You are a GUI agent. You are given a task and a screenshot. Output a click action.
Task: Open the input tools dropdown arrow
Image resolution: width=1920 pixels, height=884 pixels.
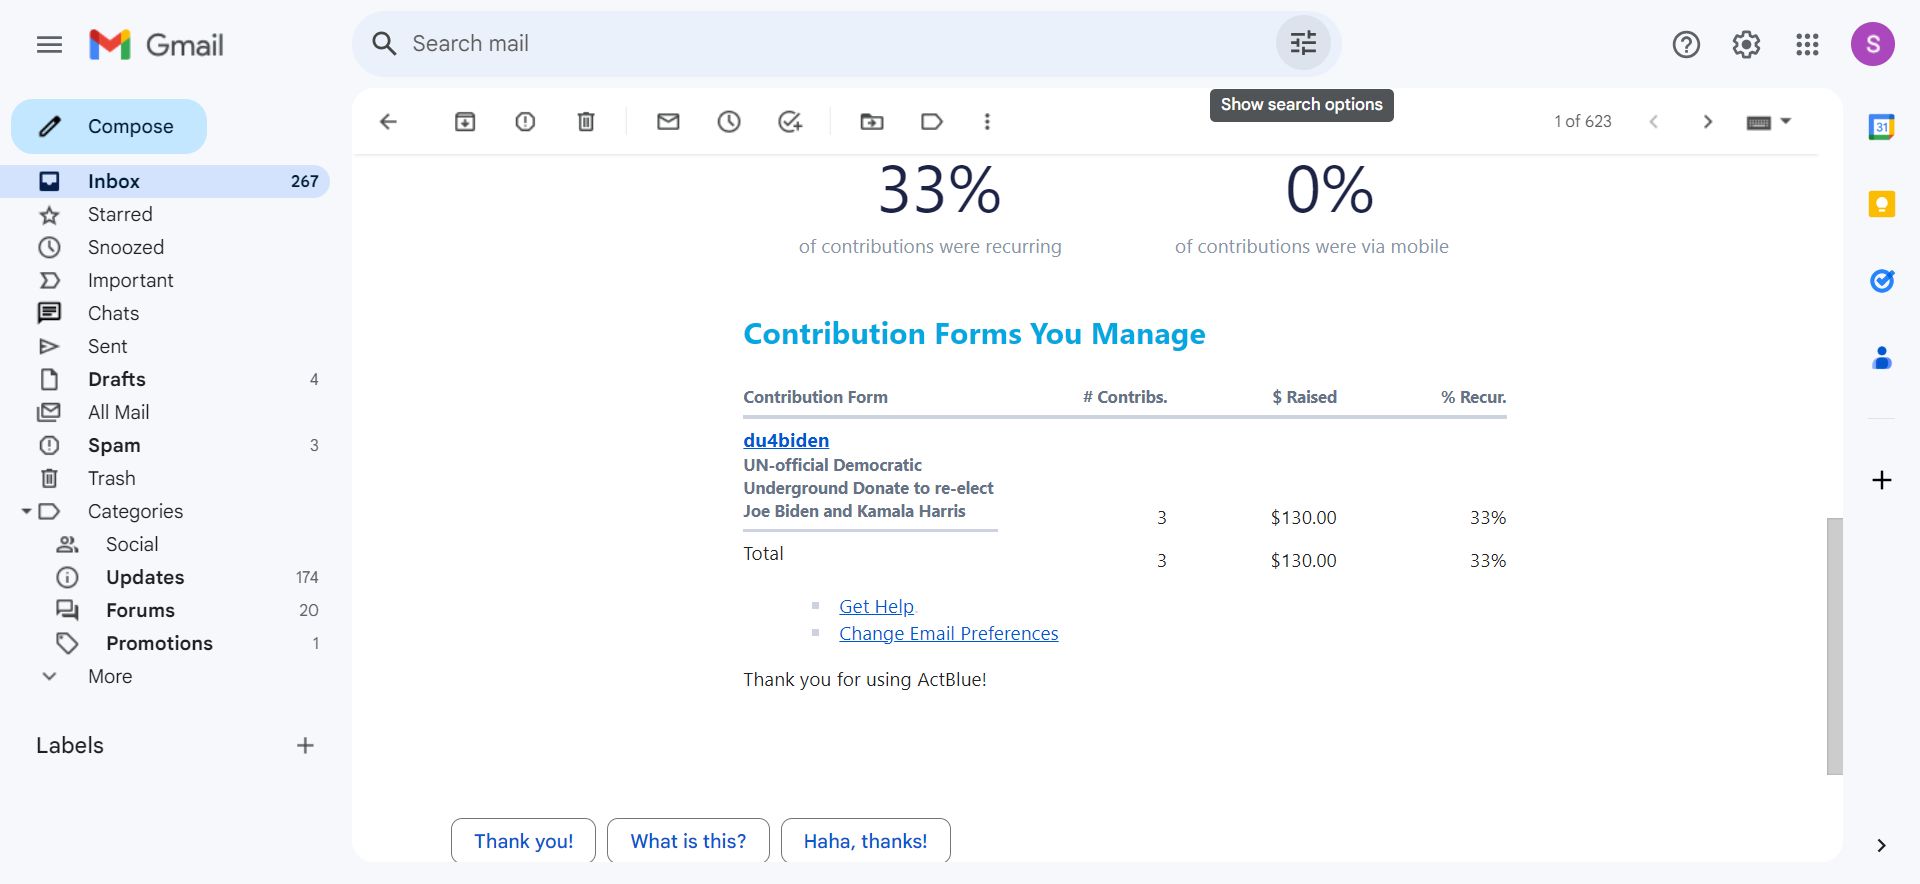click(1786, 121)
